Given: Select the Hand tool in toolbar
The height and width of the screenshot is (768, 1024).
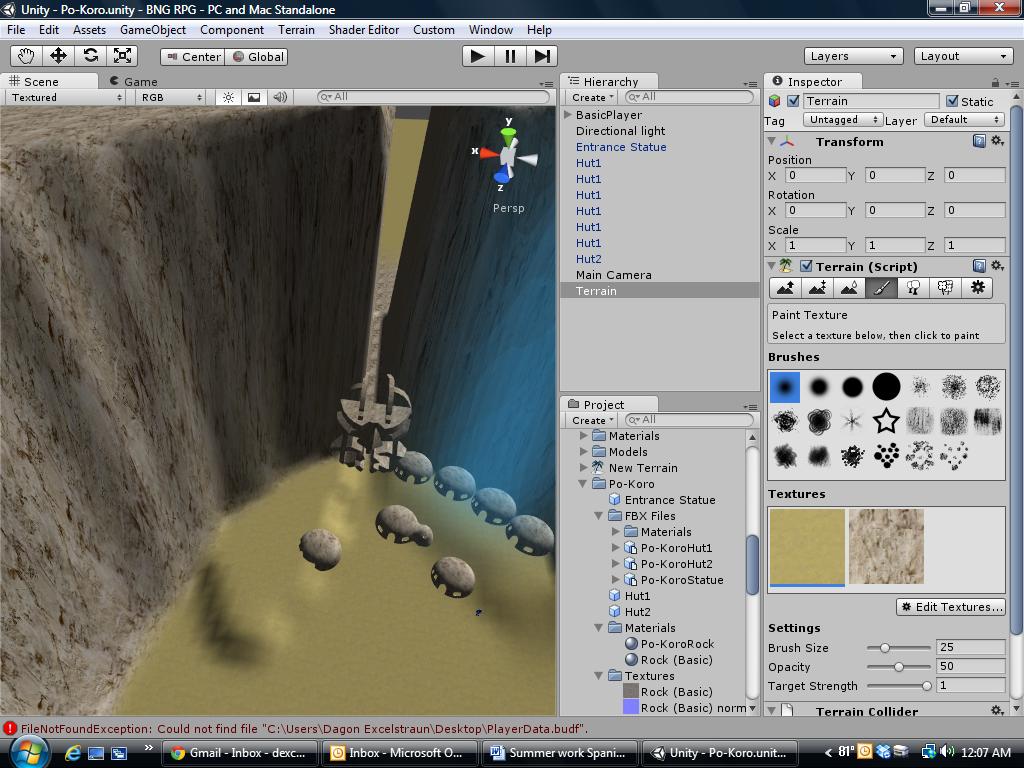Looking at the screenshot, I should pos(26,56).
